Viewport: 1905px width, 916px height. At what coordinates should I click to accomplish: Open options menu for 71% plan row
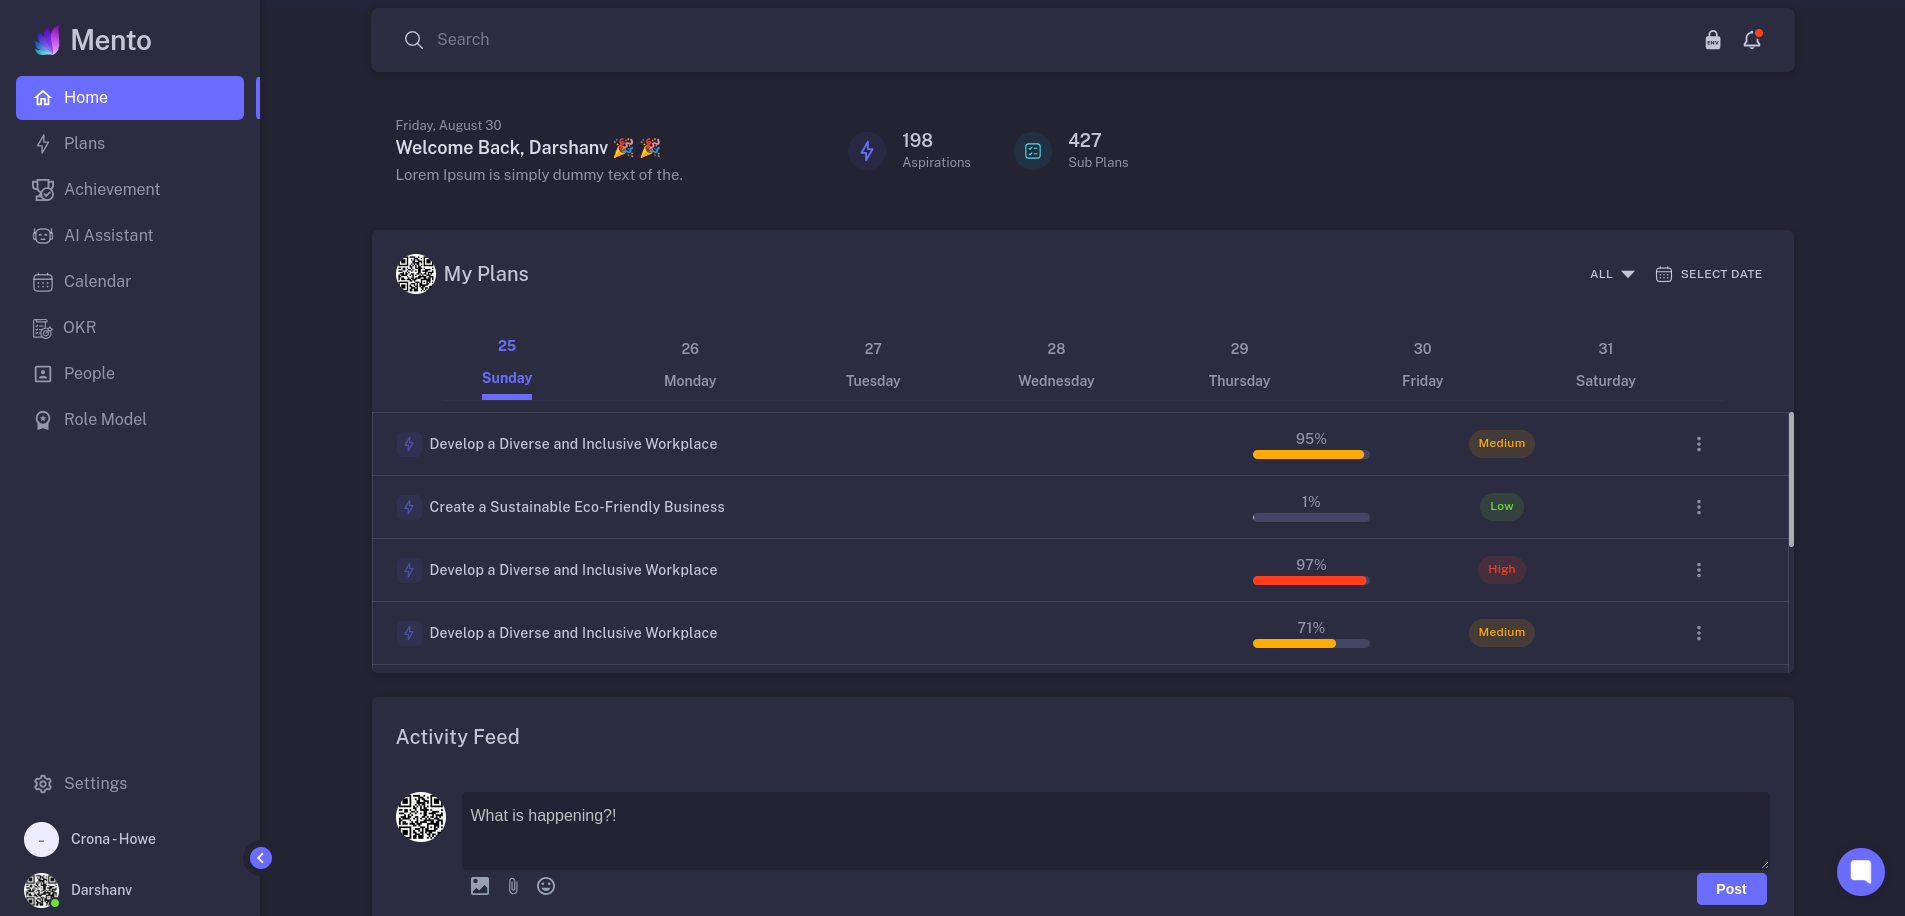[1698, 633]
